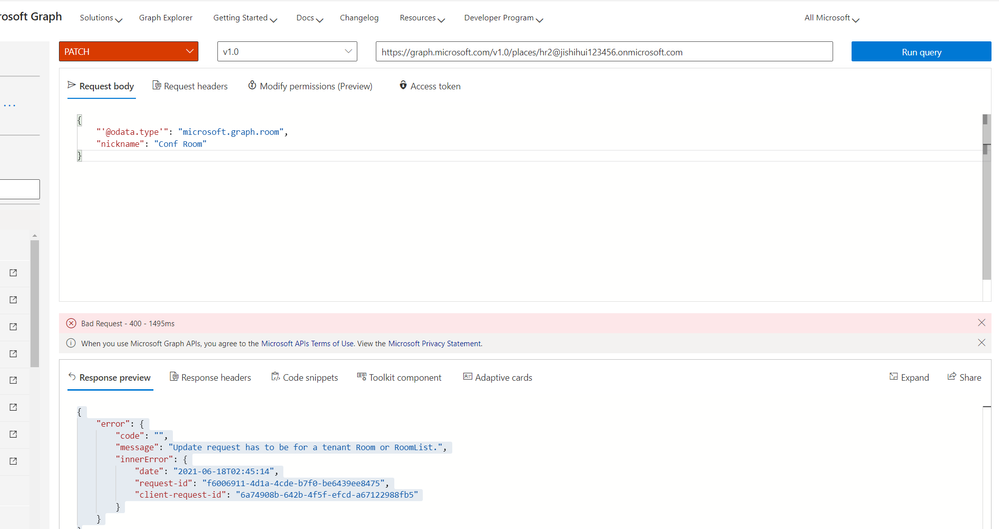The height and width of the screenshot is (529, 999).
Task: Click the Modify permissions shield icon
Action: (252, 85)
